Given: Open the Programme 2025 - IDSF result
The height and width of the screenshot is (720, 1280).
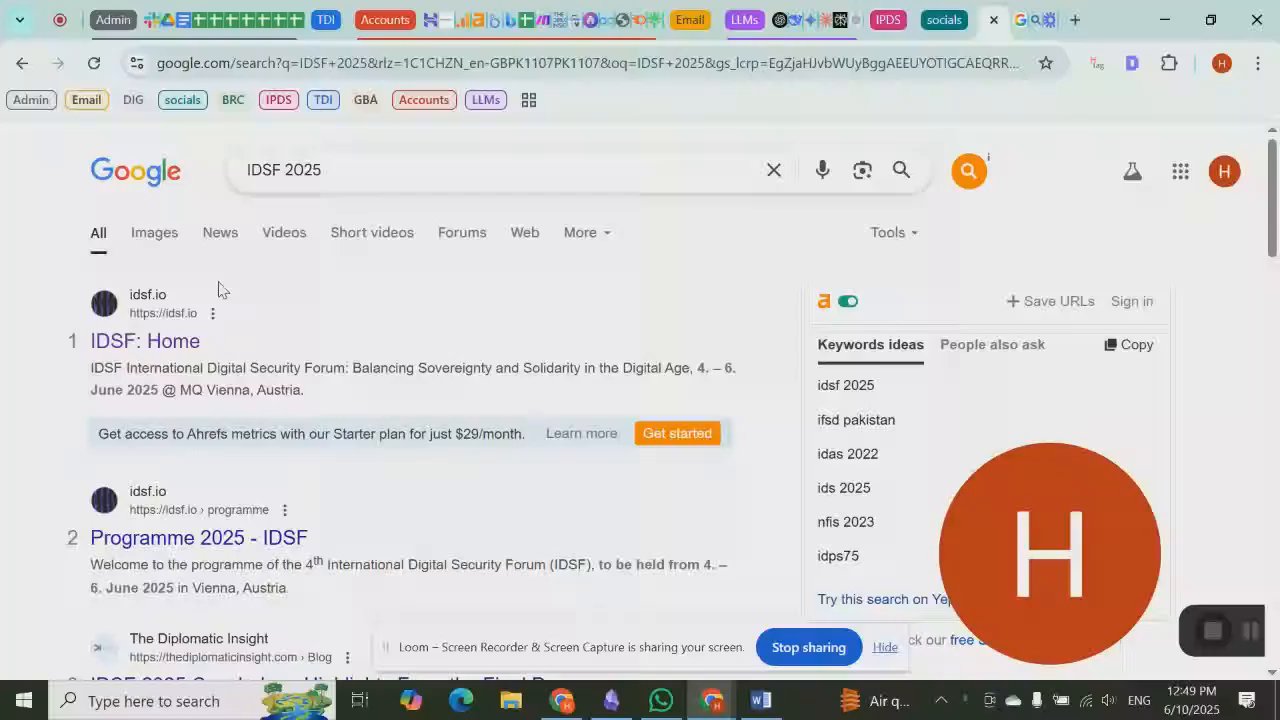Looking at the screenshot, I should tap(199, 538).
